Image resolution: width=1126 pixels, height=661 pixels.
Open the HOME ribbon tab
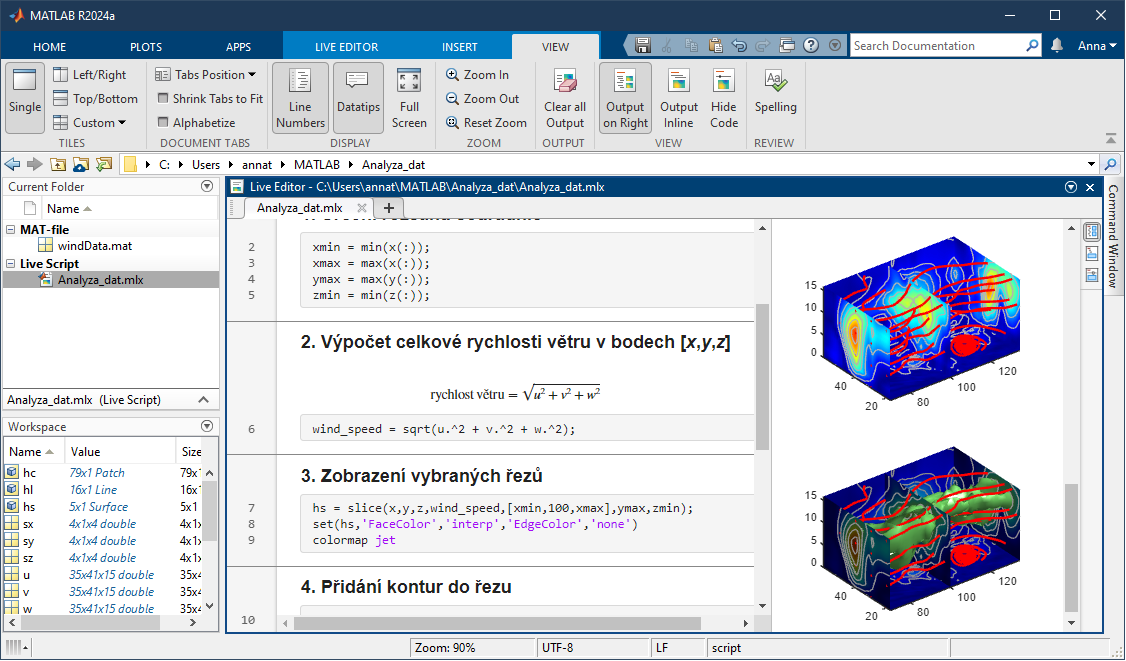tap(50, 47)
